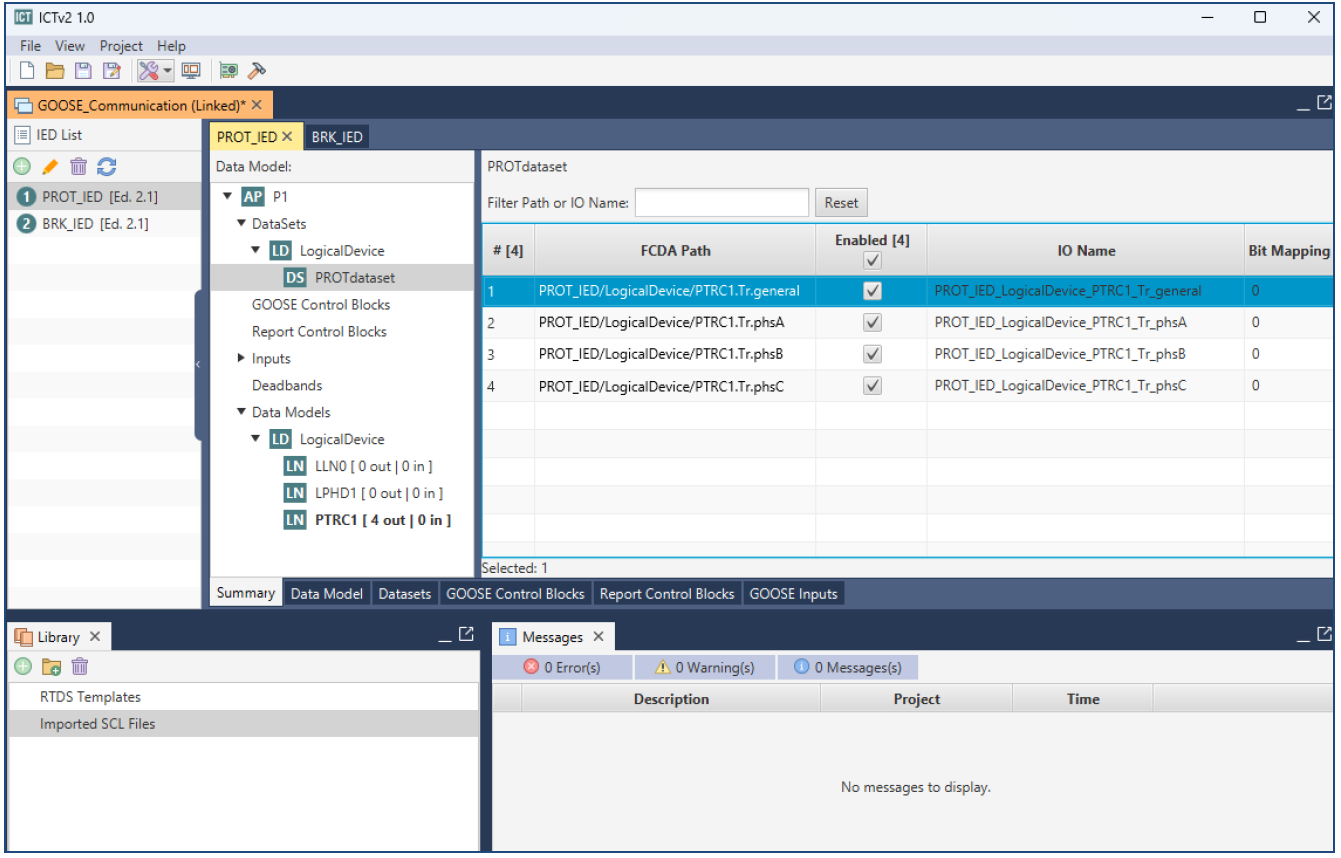Add a new IED with green plus

pos(21,167)
